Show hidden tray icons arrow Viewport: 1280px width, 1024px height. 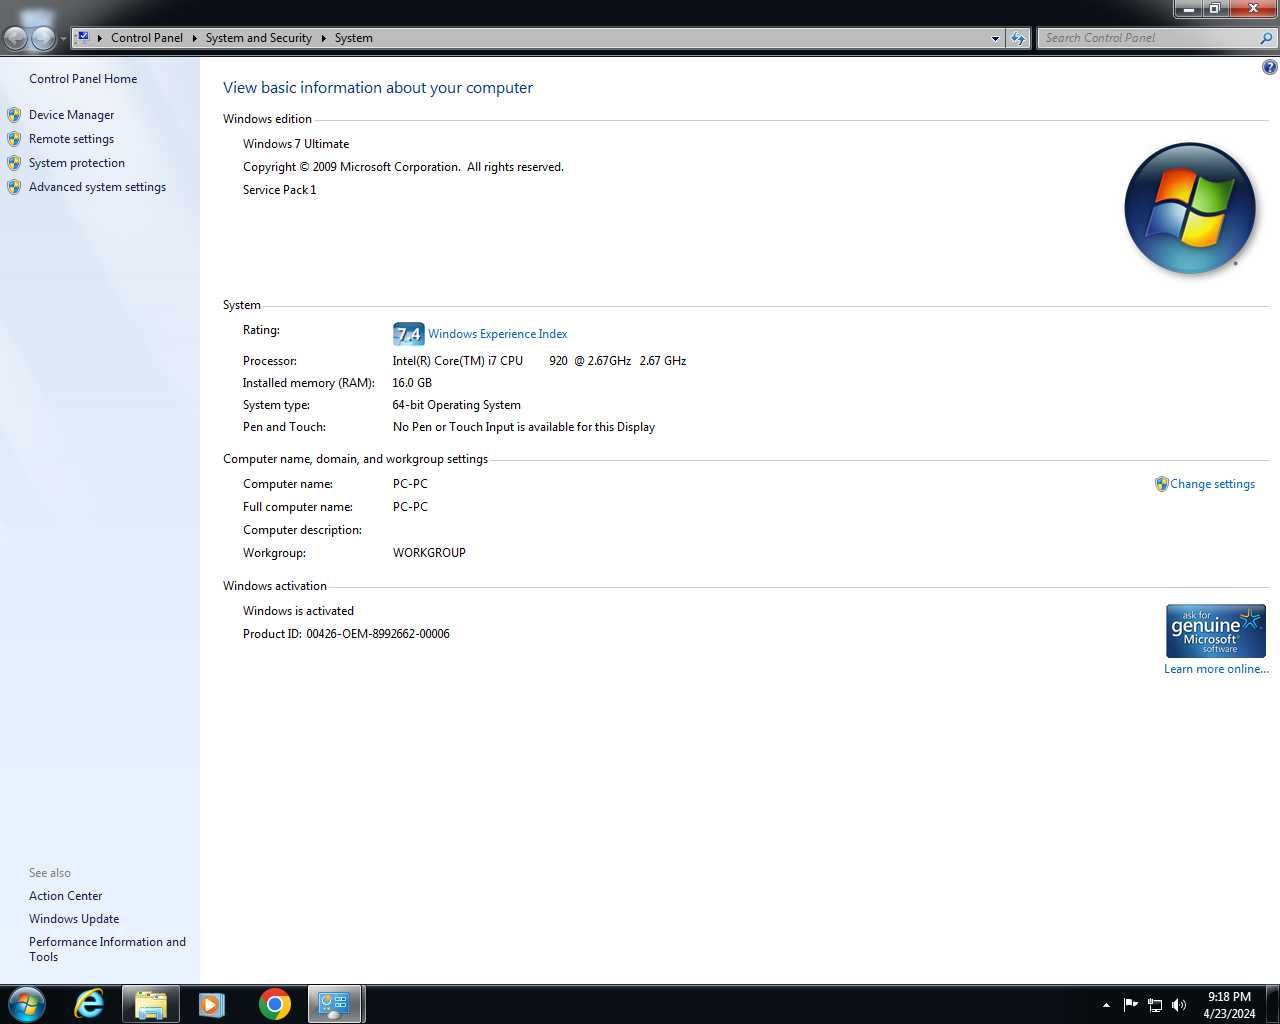point(1106,1005)
